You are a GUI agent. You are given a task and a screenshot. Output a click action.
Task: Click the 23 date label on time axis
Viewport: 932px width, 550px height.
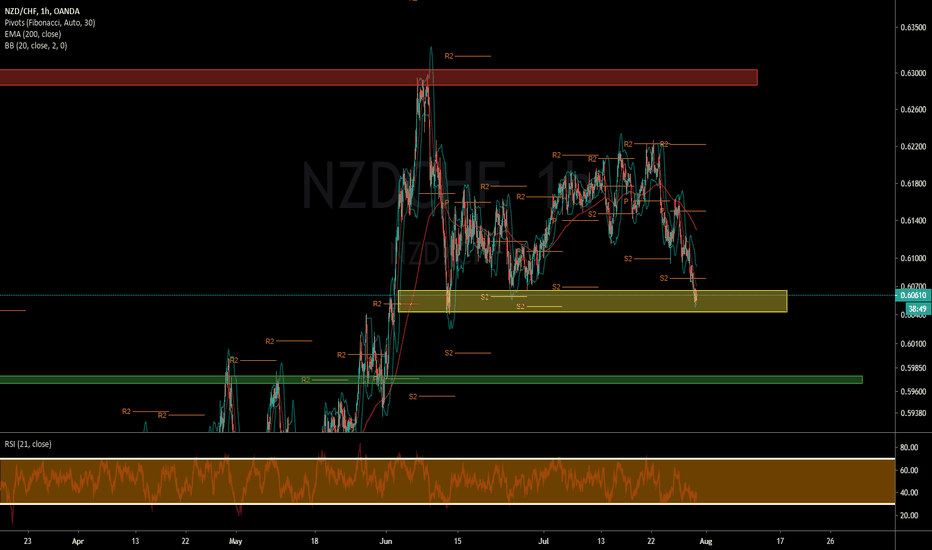27,541
